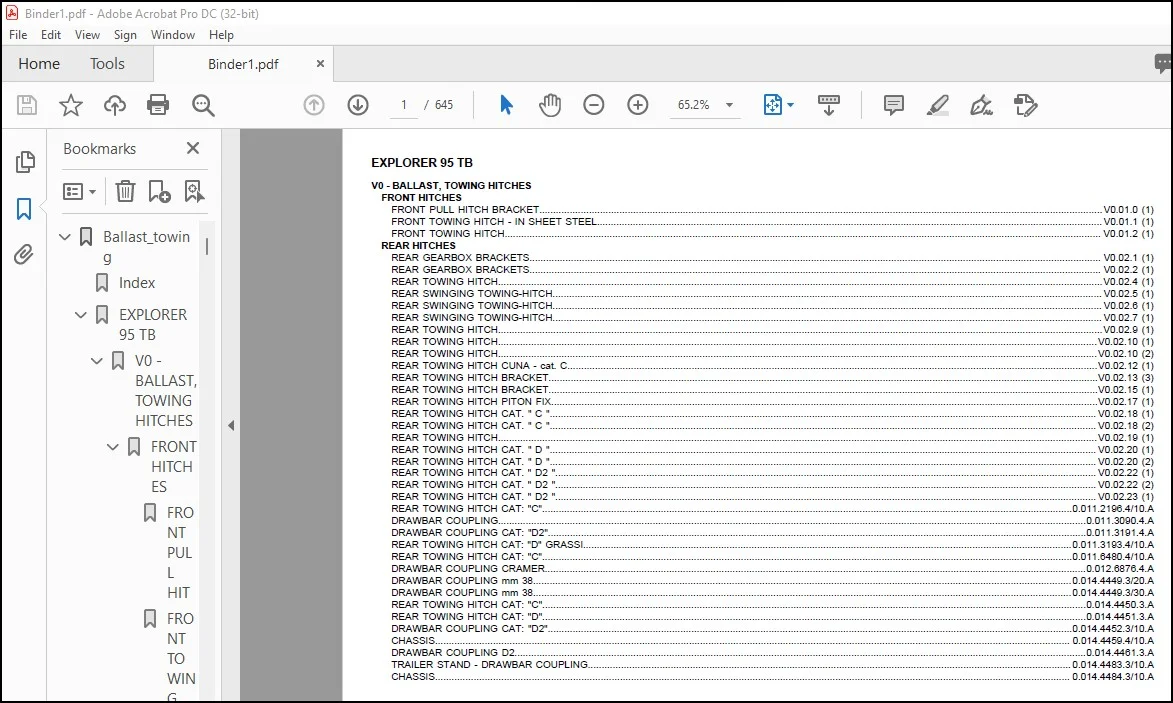The image size is (1173, 703).
Task: Add file to starred favorites
Action: pos(71,105)
